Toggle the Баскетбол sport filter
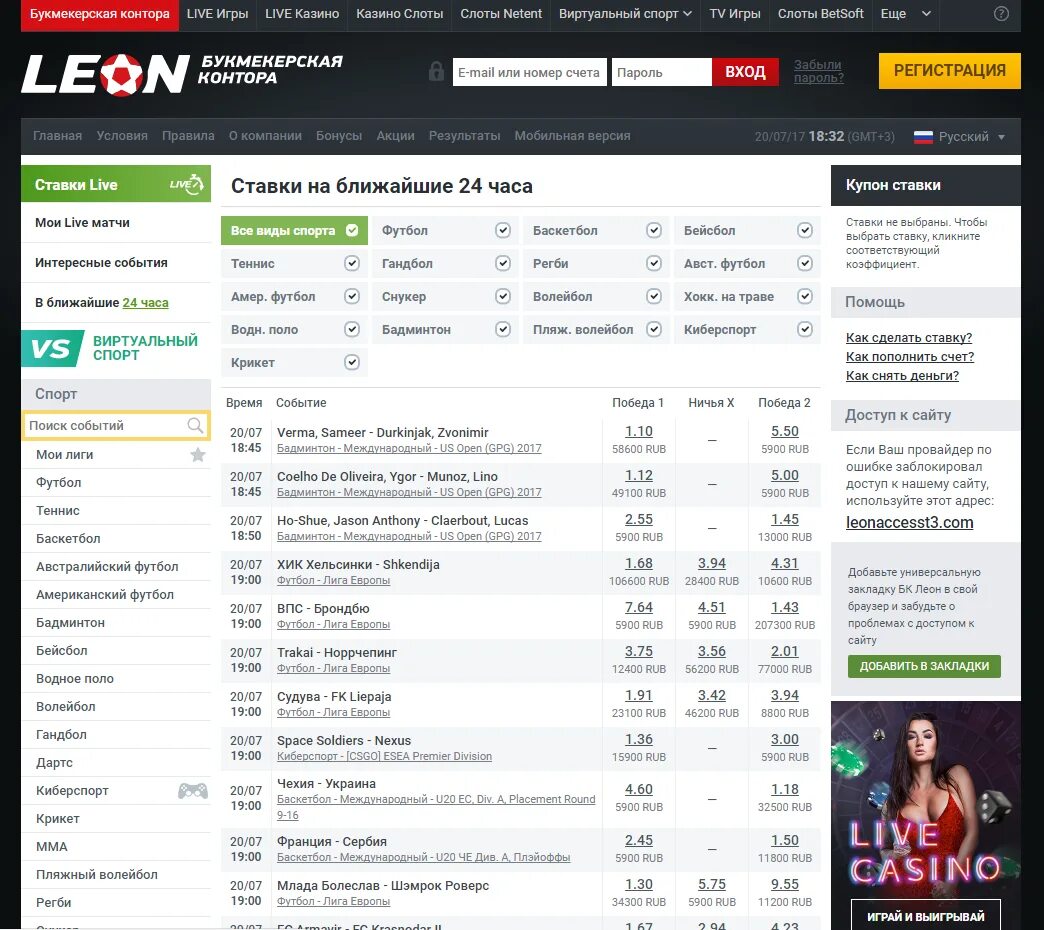This screenshot has width=1044, height=930. tap(596, 230)
